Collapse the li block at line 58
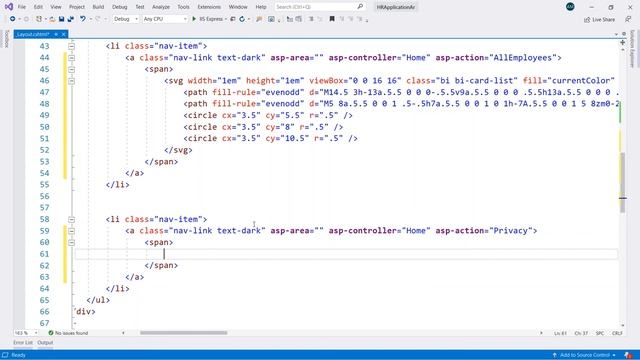The width and height of the screenshot is (640, 360). click(x=71, y=220)
